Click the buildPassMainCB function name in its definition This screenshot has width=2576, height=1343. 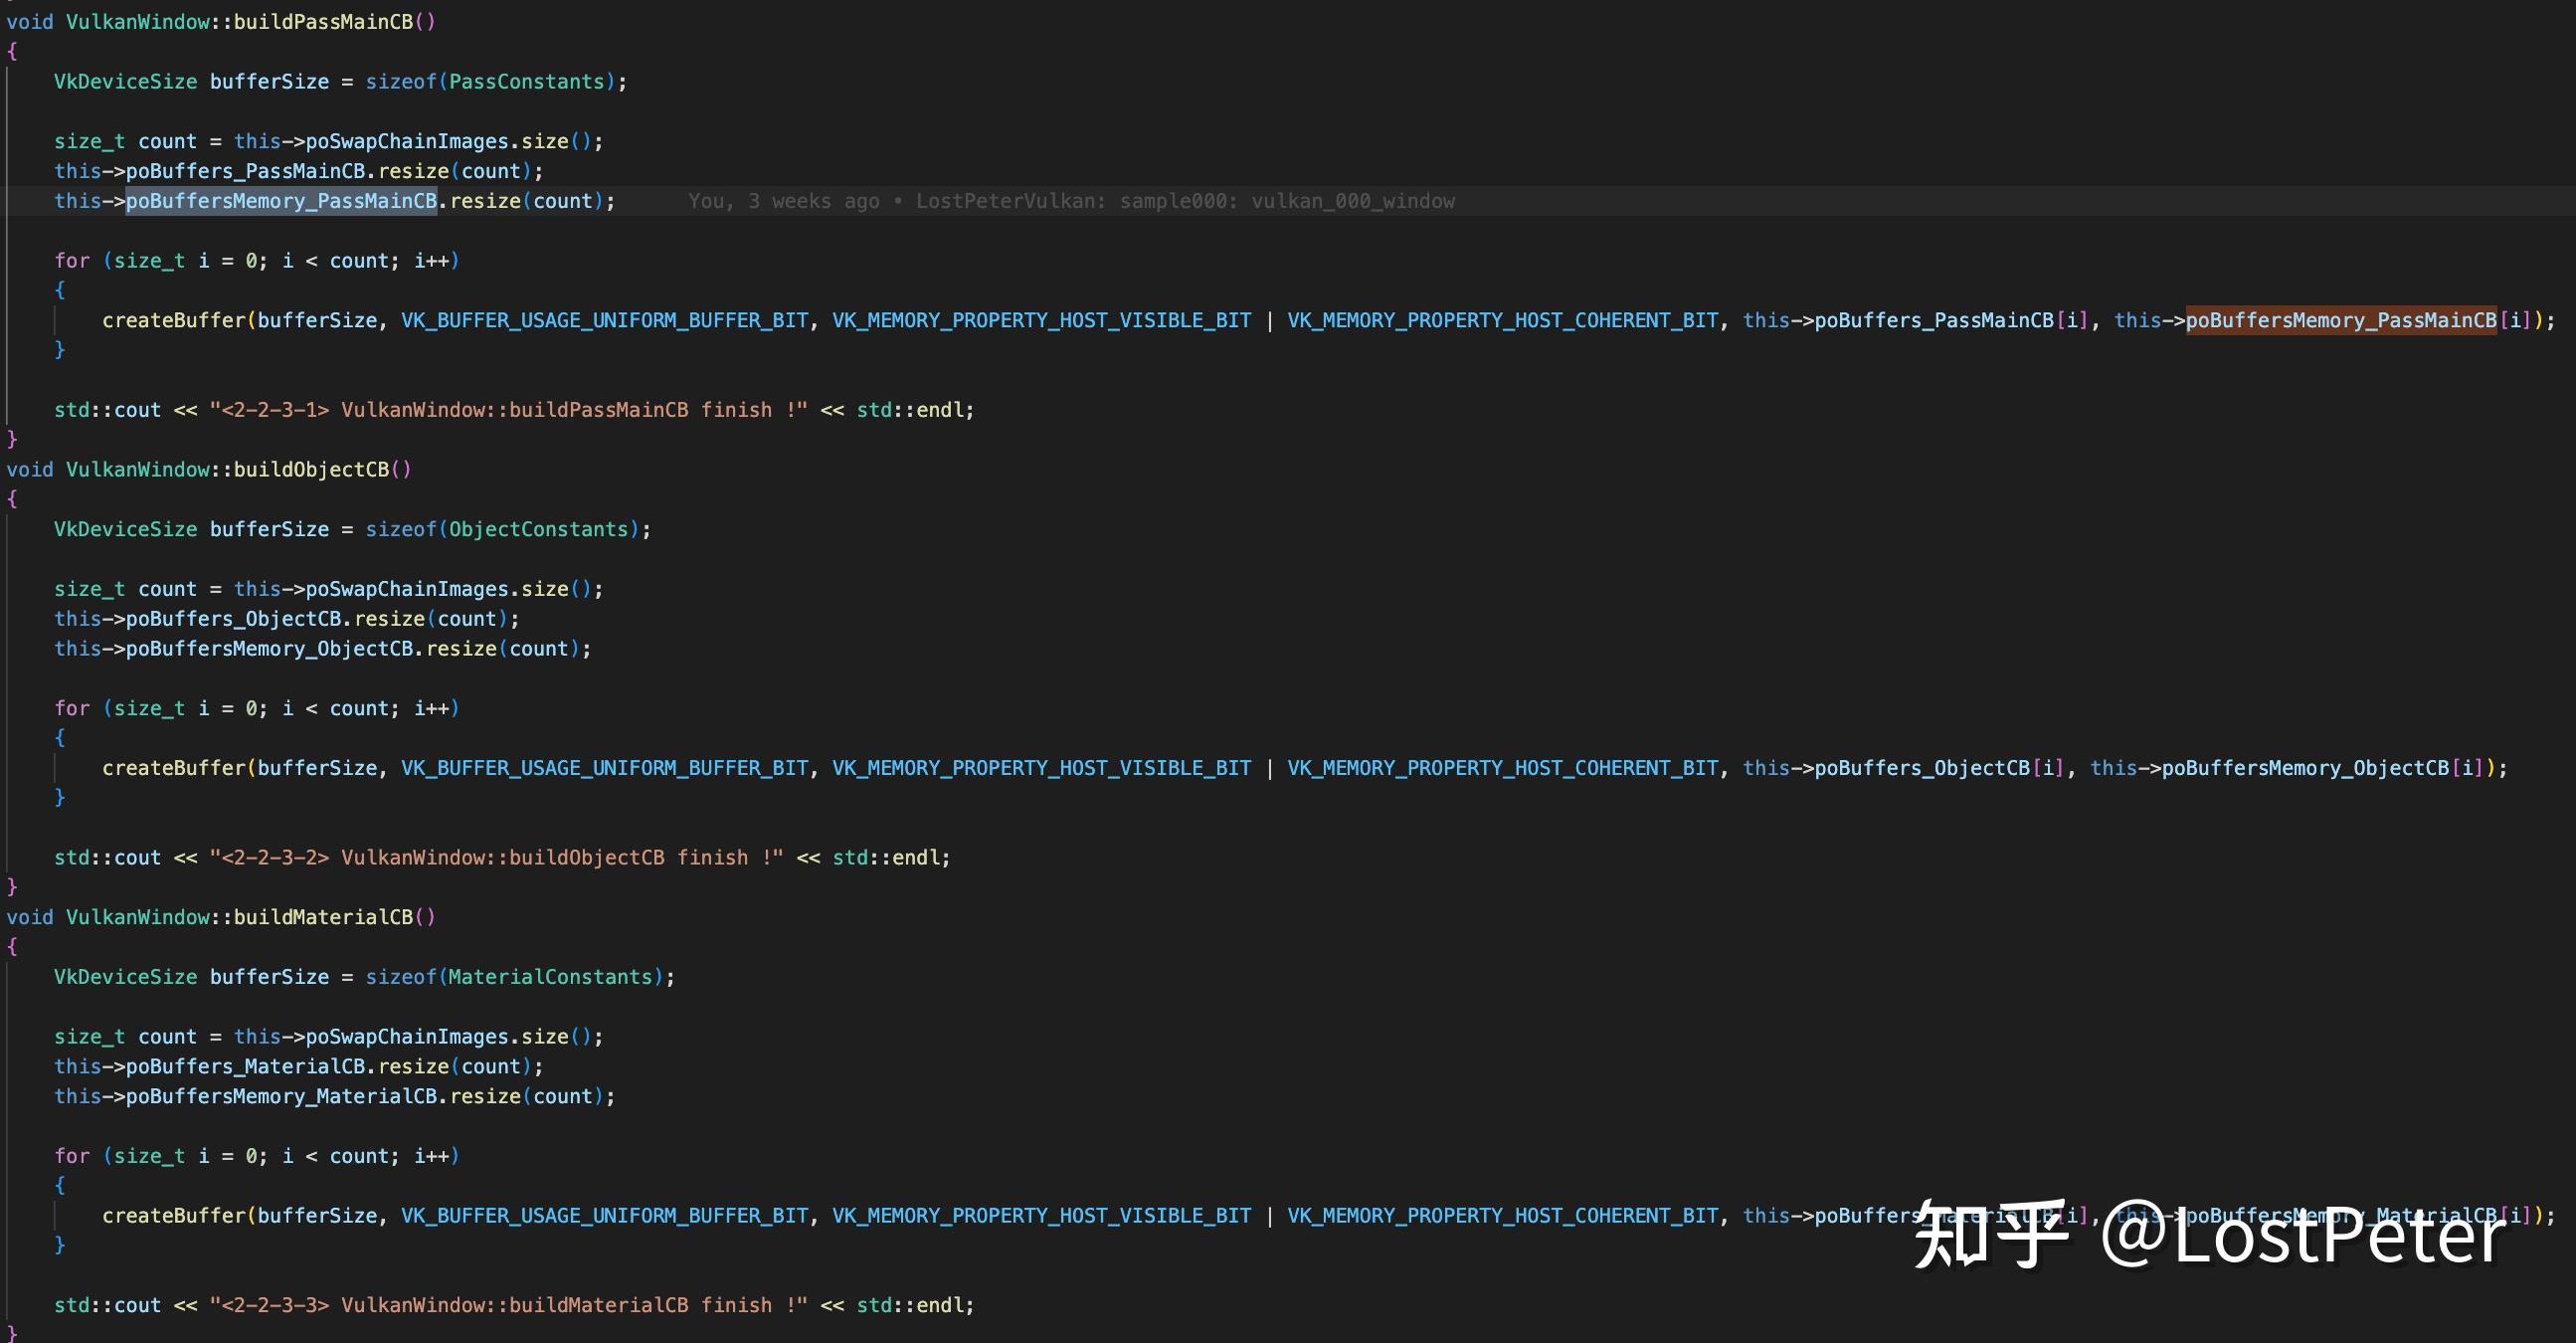[x=323, y=22]
